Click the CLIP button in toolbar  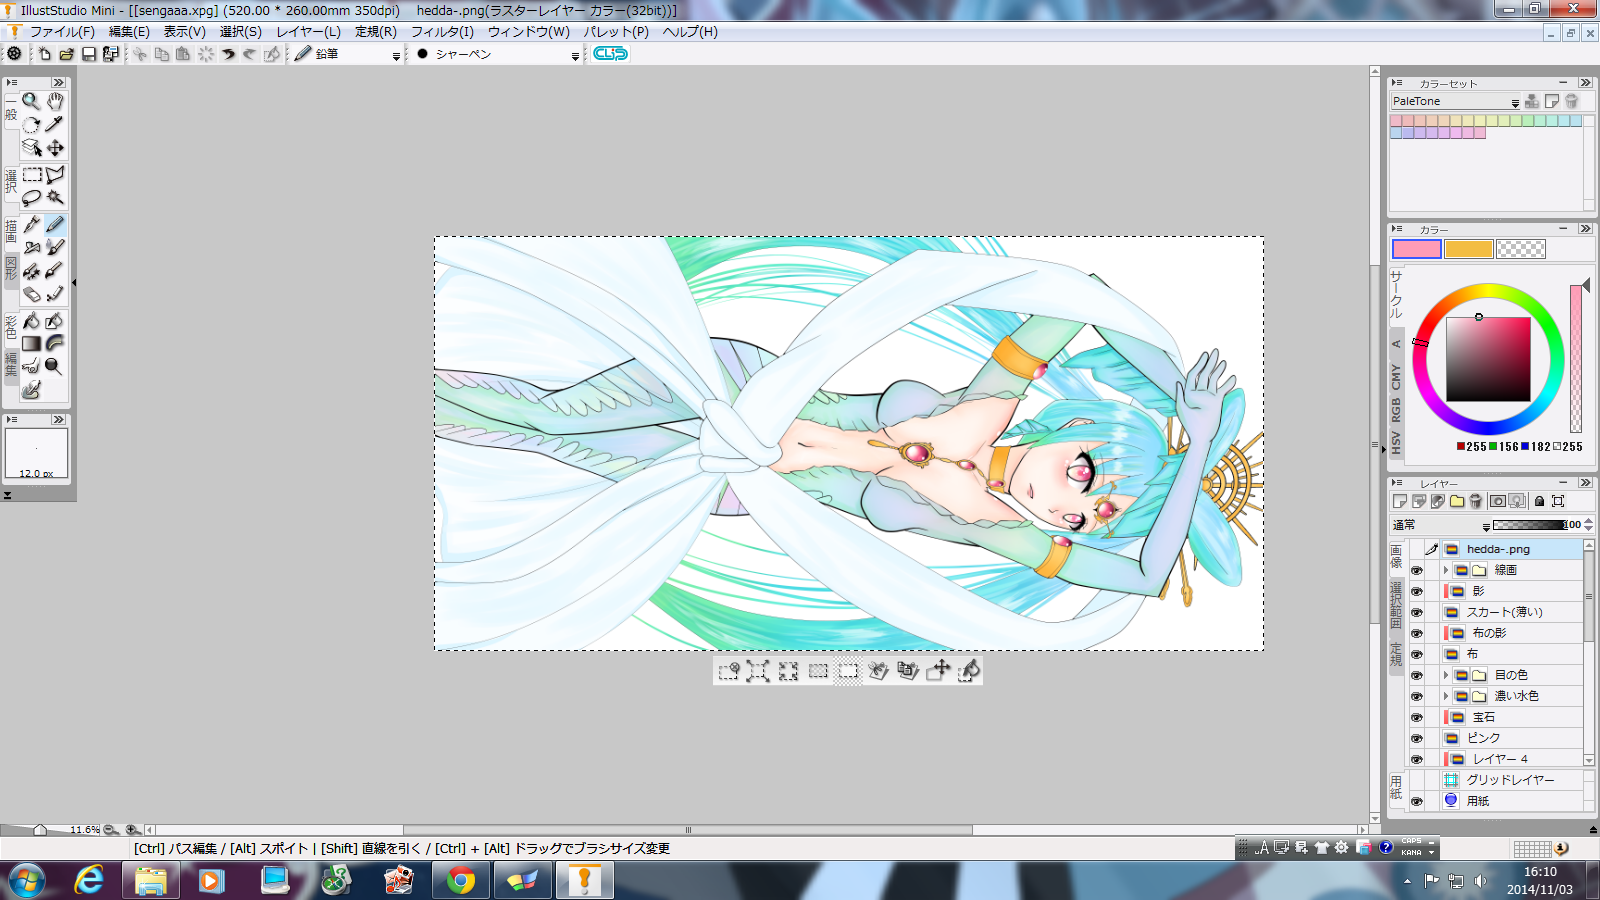(610, 54)
